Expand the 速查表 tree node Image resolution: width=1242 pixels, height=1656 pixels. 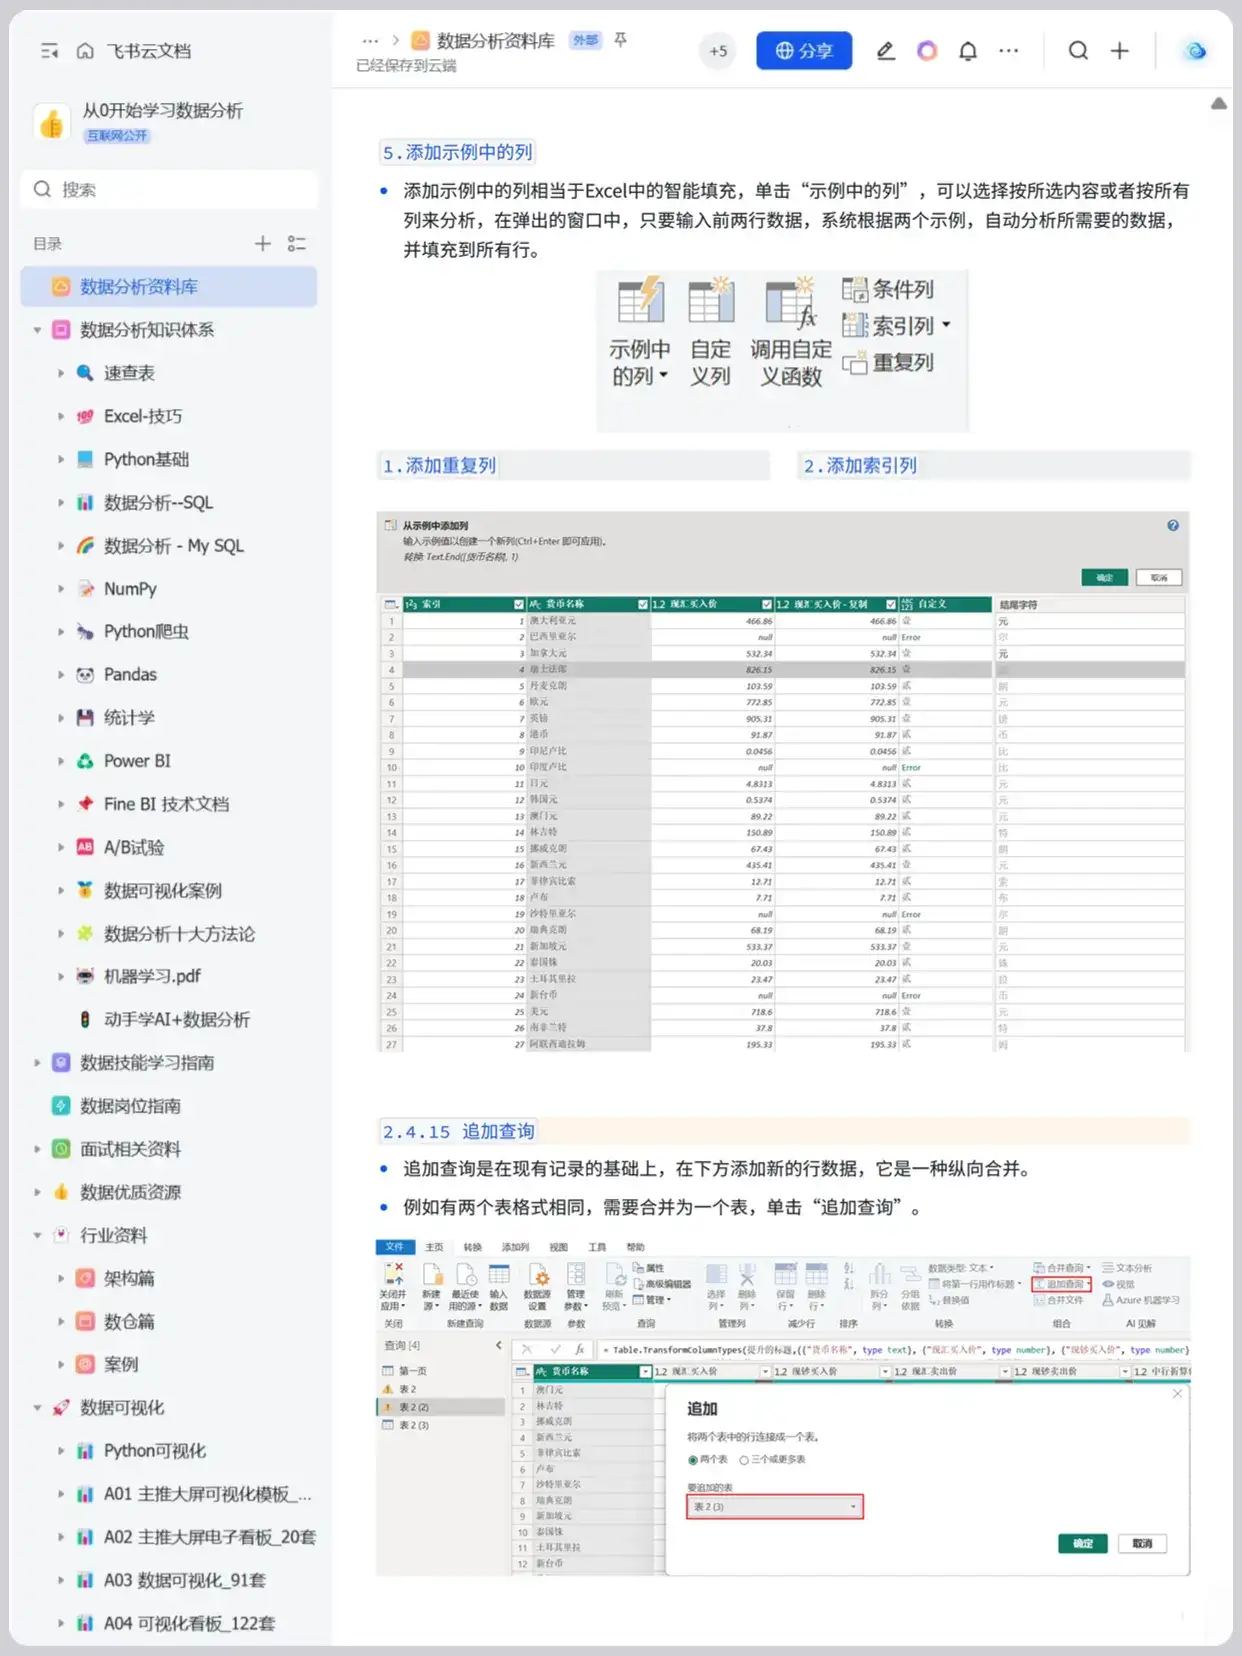(x=60, y=373)
